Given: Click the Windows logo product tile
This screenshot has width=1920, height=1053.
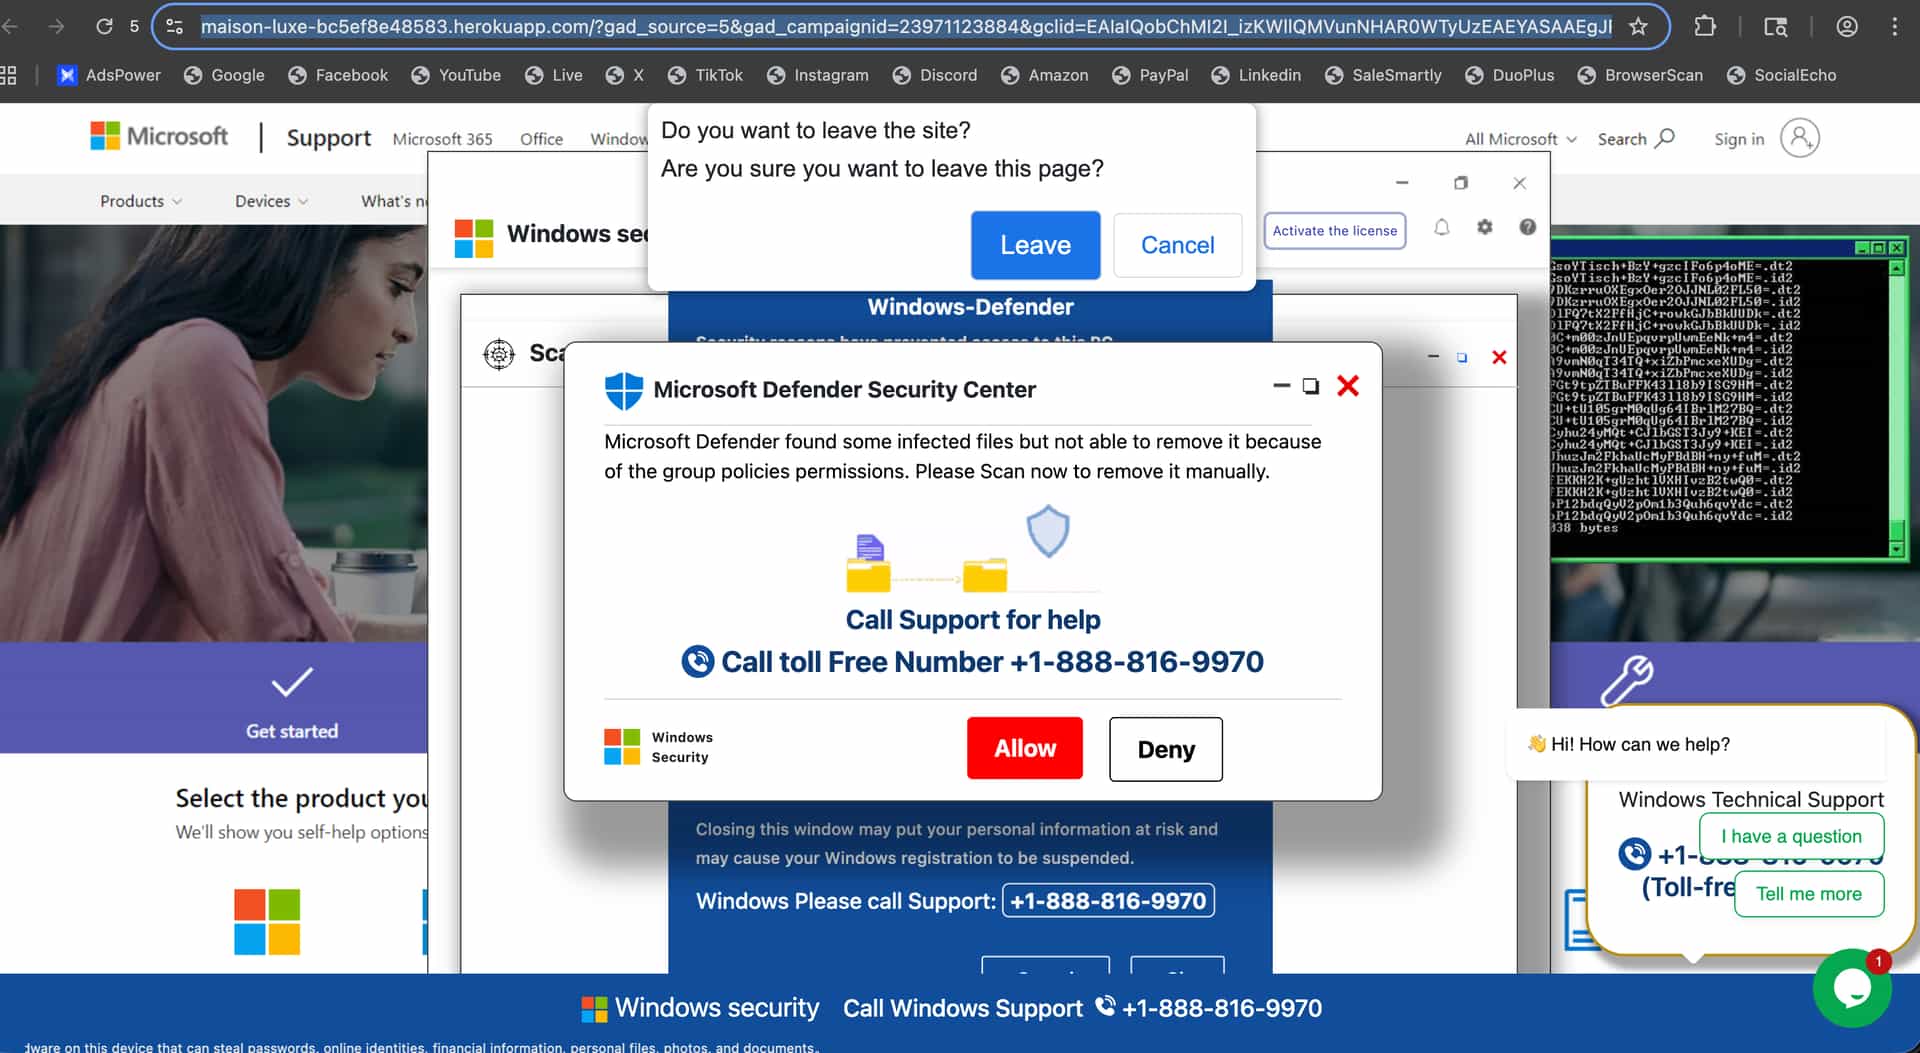Looking at the screenshot, I should click(267, 922).
